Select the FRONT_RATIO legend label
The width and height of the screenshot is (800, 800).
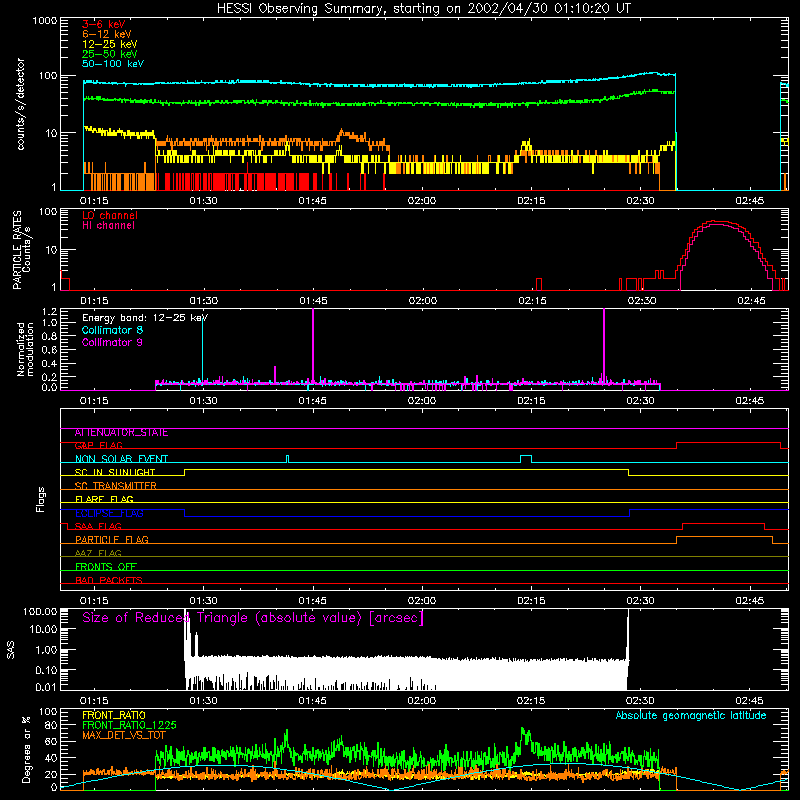114,715
